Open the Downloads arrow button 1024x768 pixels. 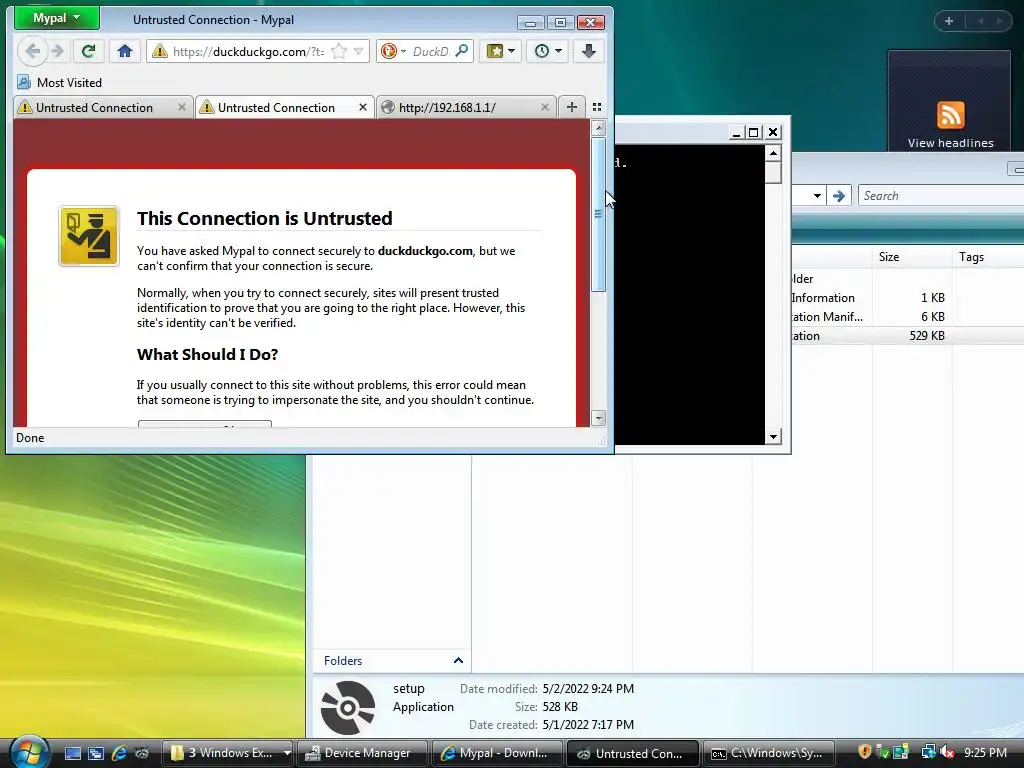(588, 51)
